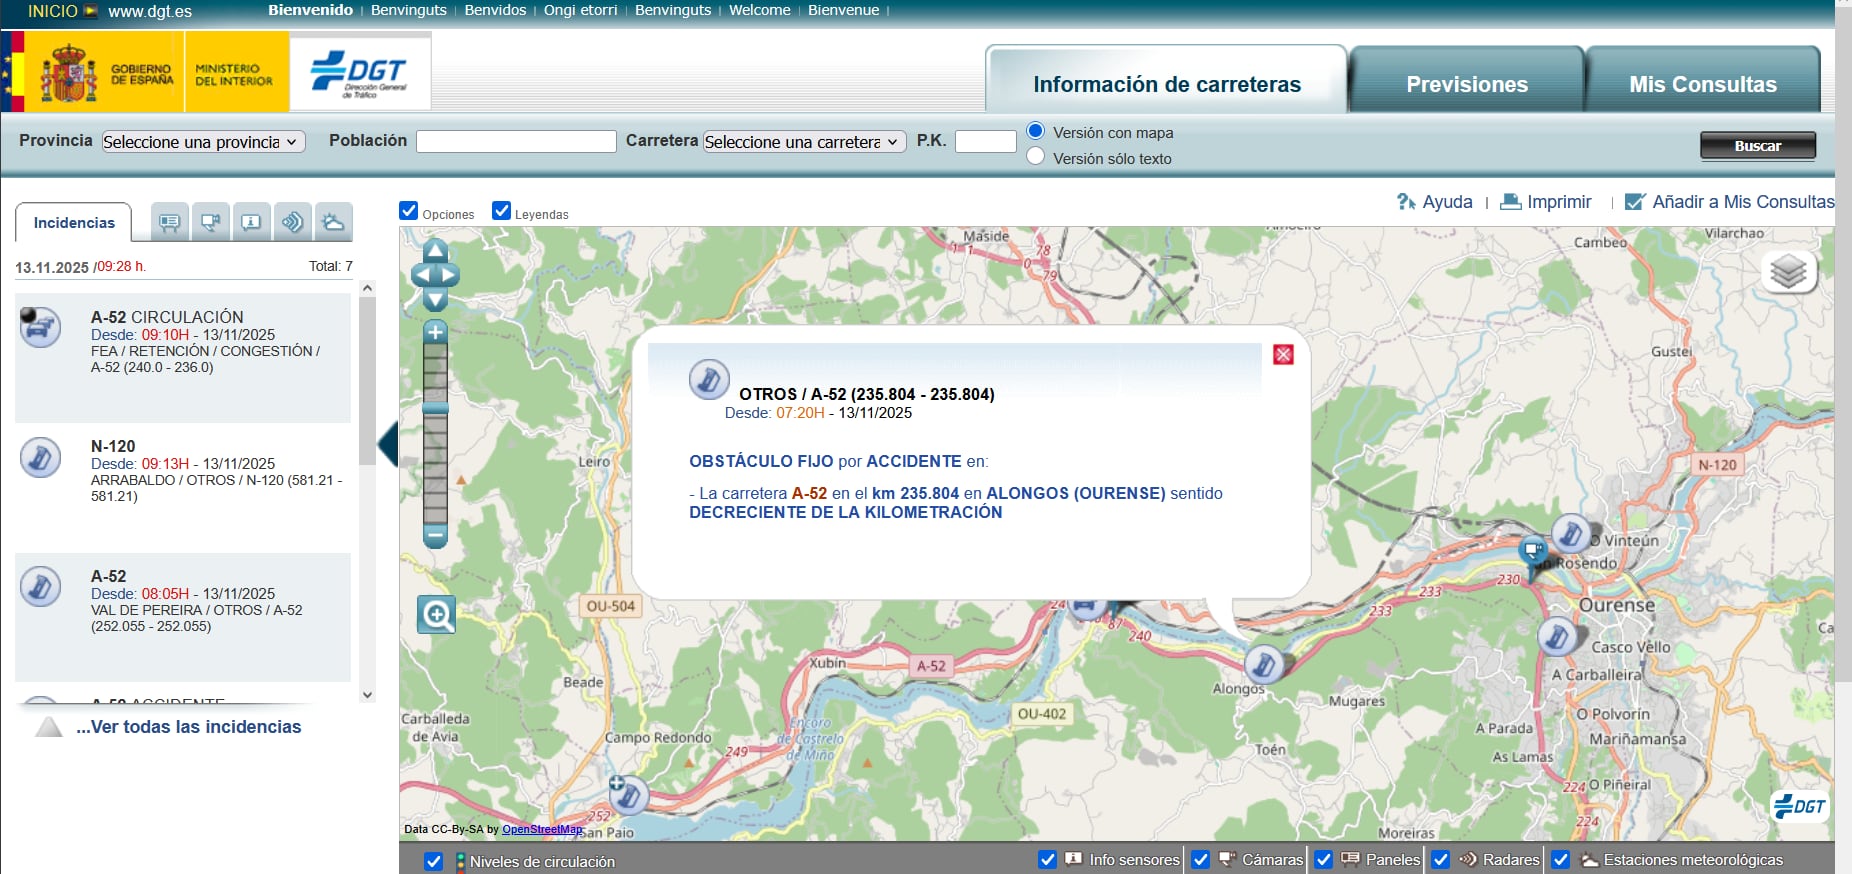The width and height of the screenshot is (1852, 874).
Task: Open the OpenStreetMap attribution link
Action: click(x=542, y=829)
